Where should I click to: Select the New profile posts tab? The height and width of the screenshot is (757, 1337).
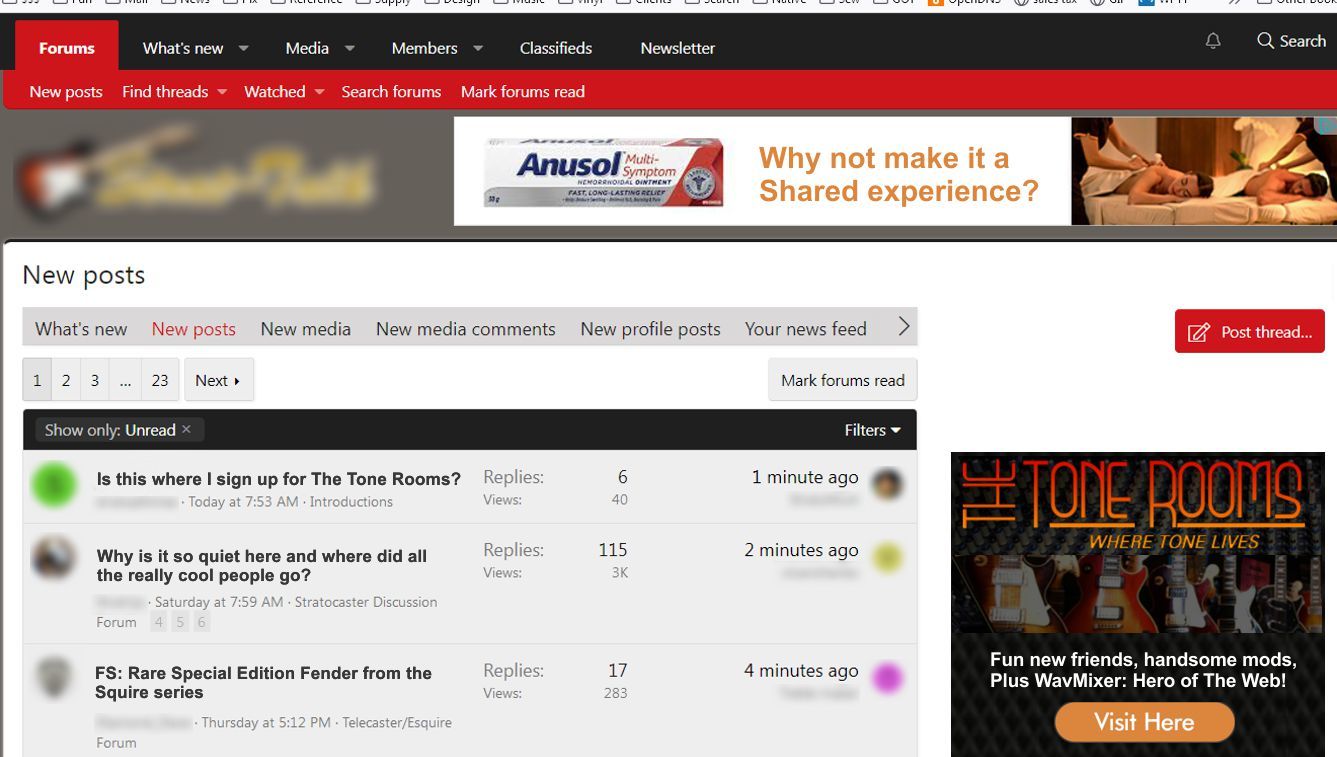pos(650,329)
